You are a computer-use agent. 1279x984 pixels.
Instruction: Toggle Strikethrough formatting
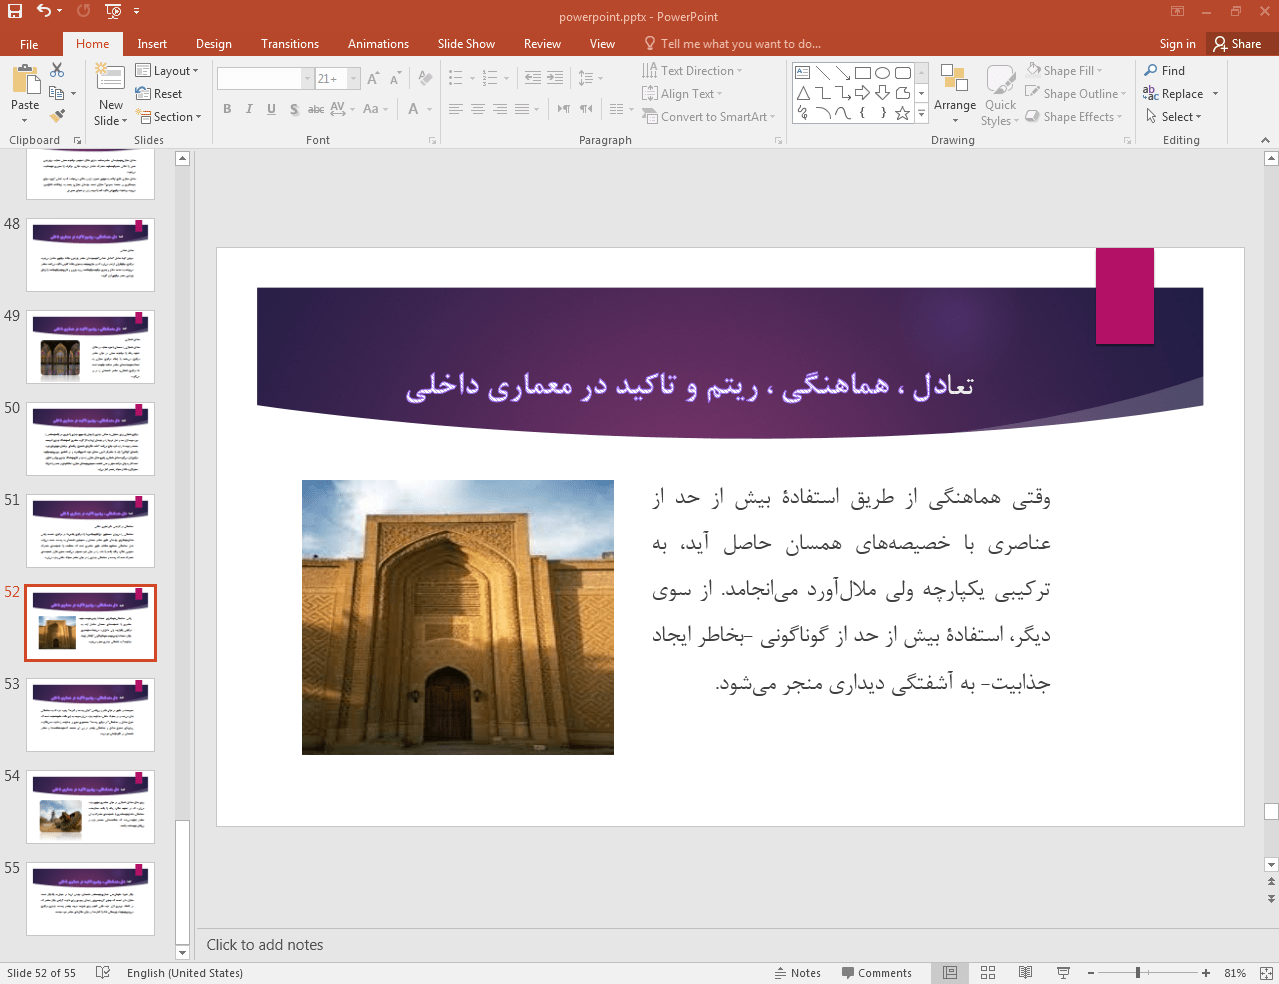click(x=316, y=109)
